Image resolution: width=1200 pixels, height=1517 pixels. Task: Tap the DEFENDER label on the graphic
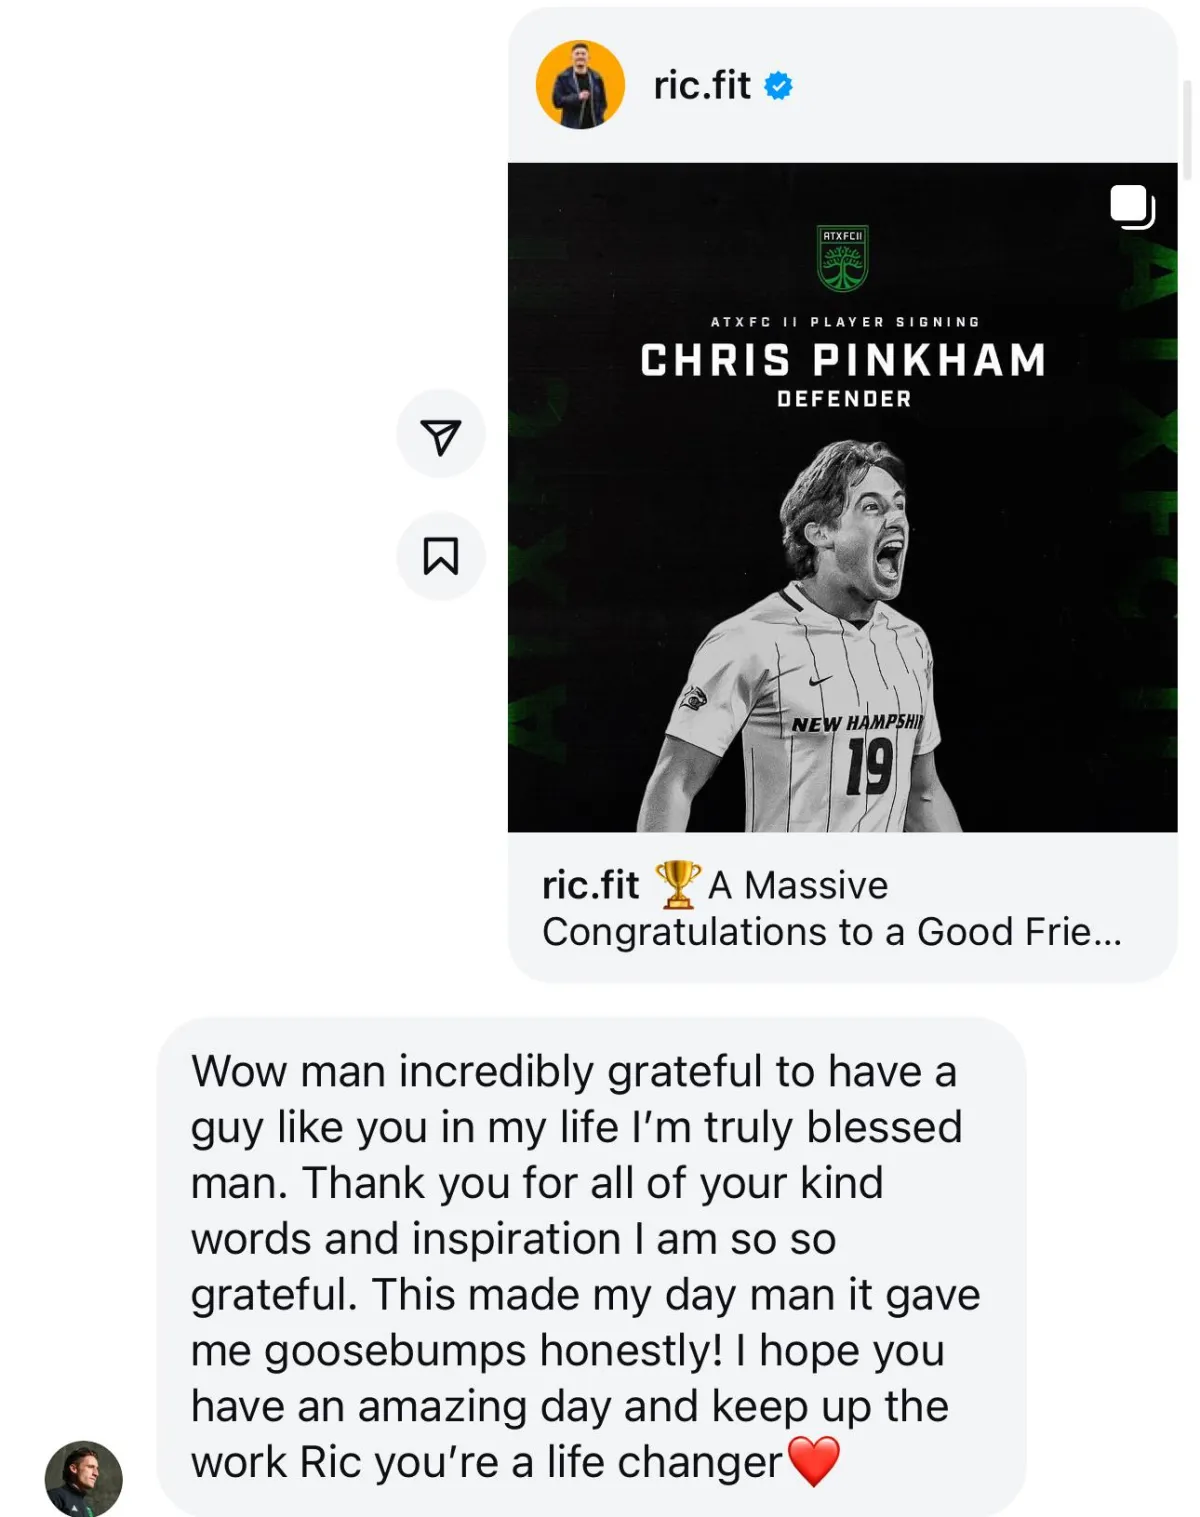click(844, 399)
